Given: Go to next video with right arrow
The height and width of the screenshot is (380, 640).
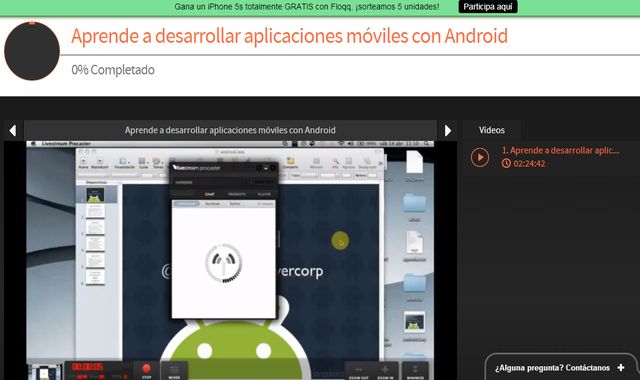Looking at the screenshot, I should tap(448, 131).
